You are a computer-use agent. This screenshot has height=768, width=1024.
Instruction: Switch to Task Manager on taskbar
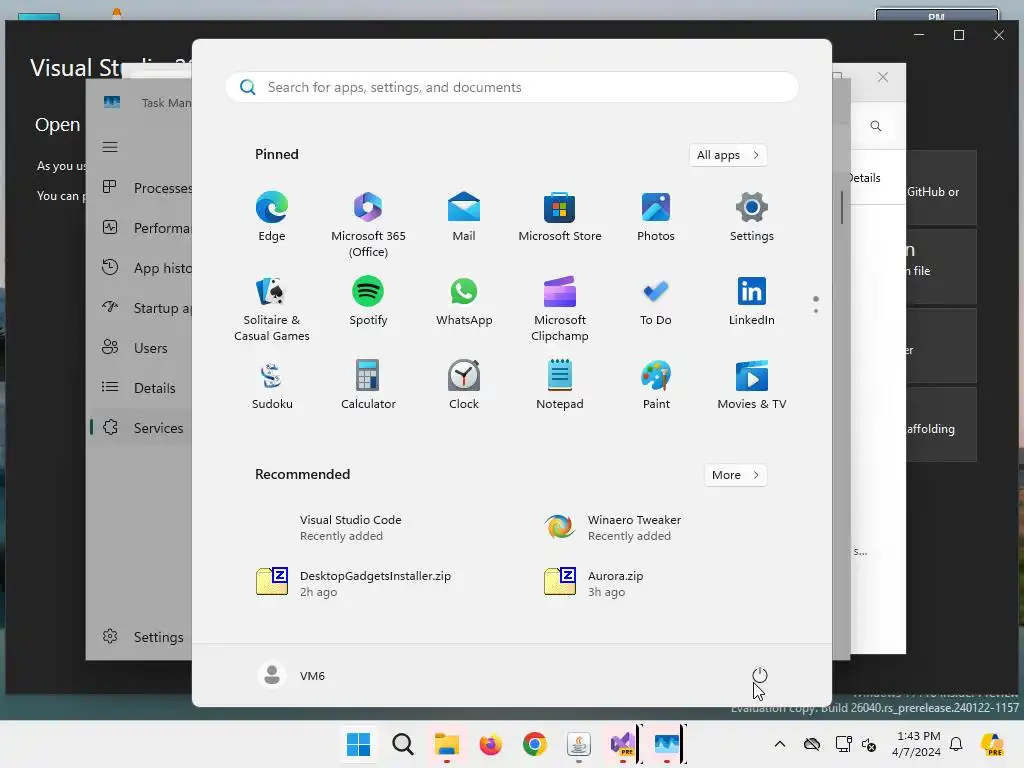pyautogui.click(x=666, y=744)
